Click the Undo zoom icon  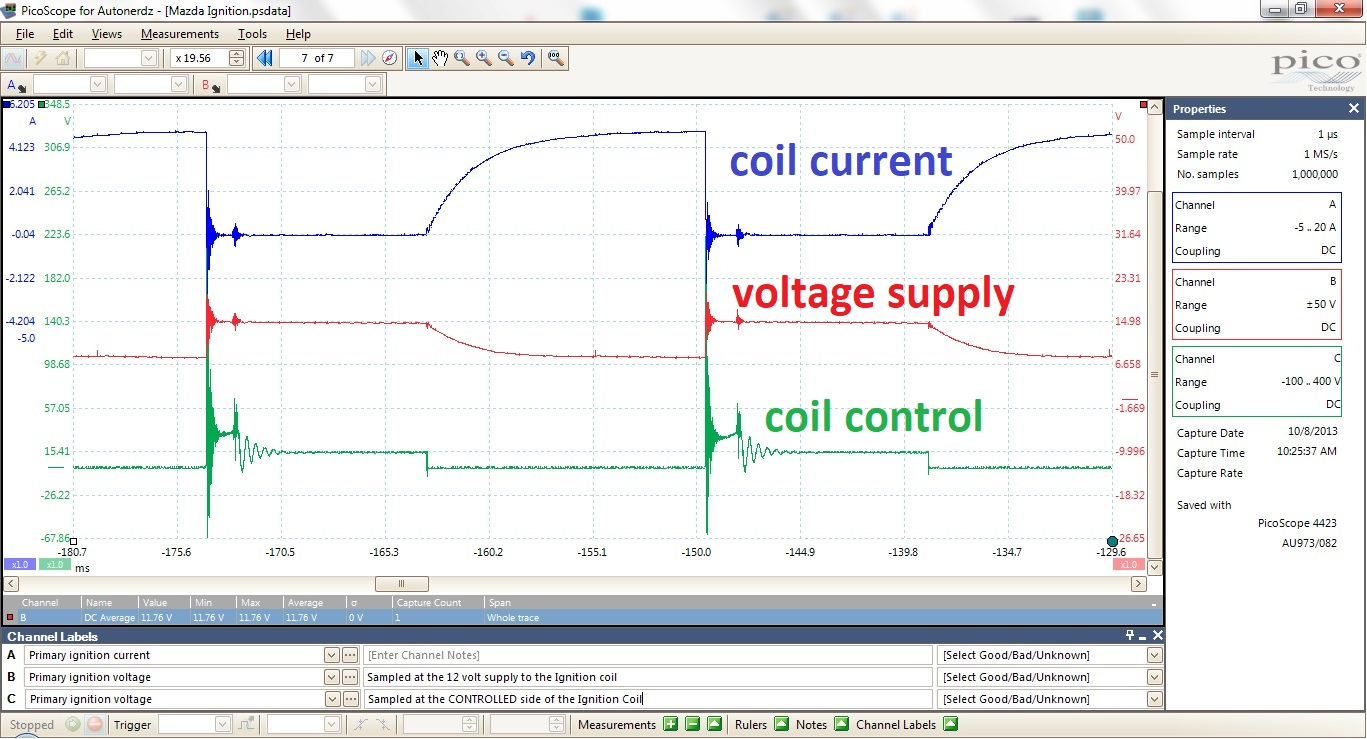click(527, 58)
